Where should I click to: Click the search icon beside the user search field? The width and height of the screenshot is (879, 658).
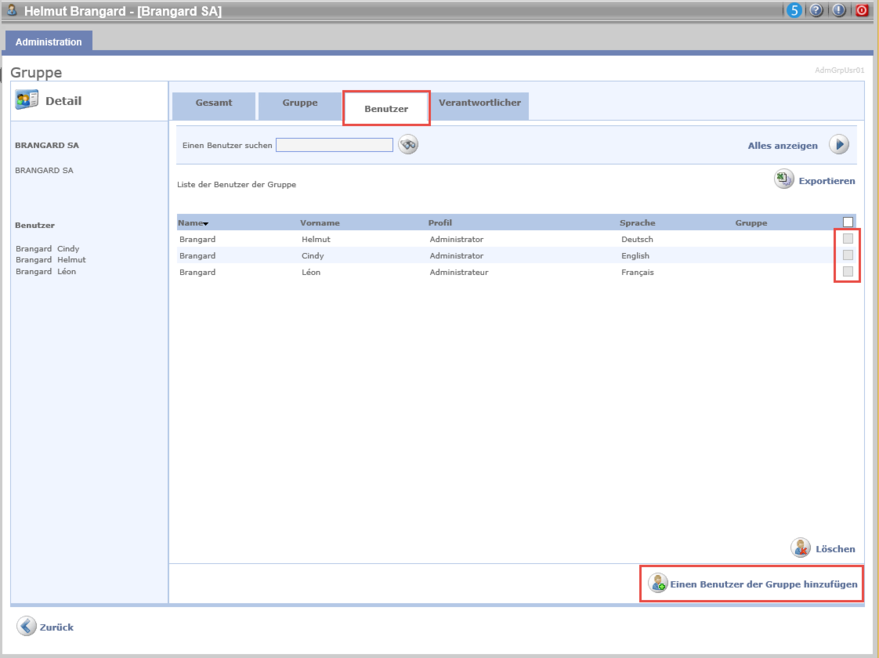(x=408, y=145)
